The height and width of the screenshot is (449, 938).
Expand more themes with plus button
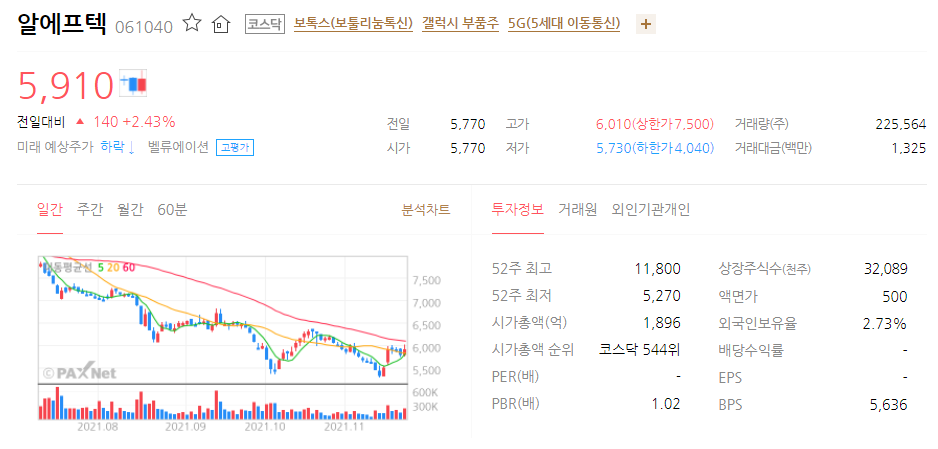(x=645, y=25)
